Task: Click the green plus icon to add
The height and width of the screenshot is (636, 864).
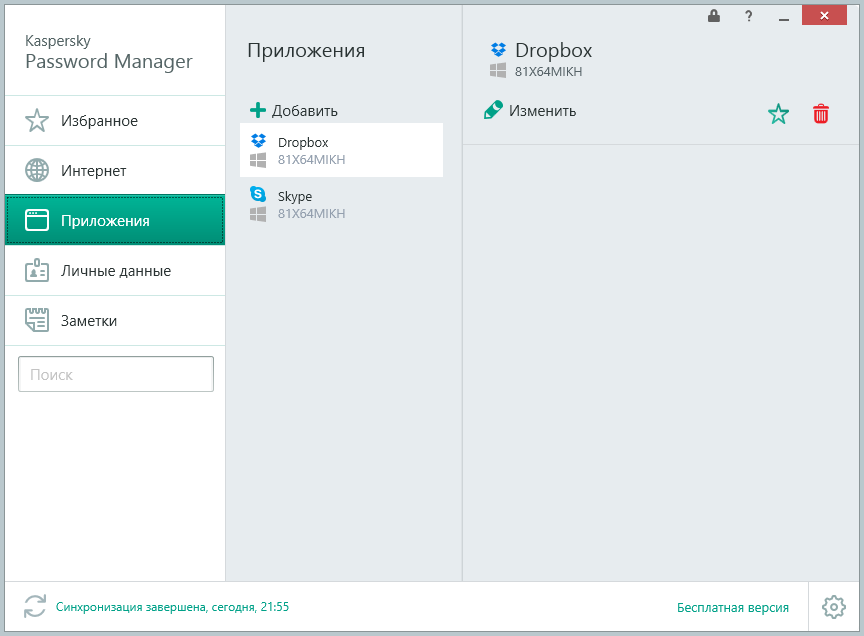Action: (x=257, y=110)
